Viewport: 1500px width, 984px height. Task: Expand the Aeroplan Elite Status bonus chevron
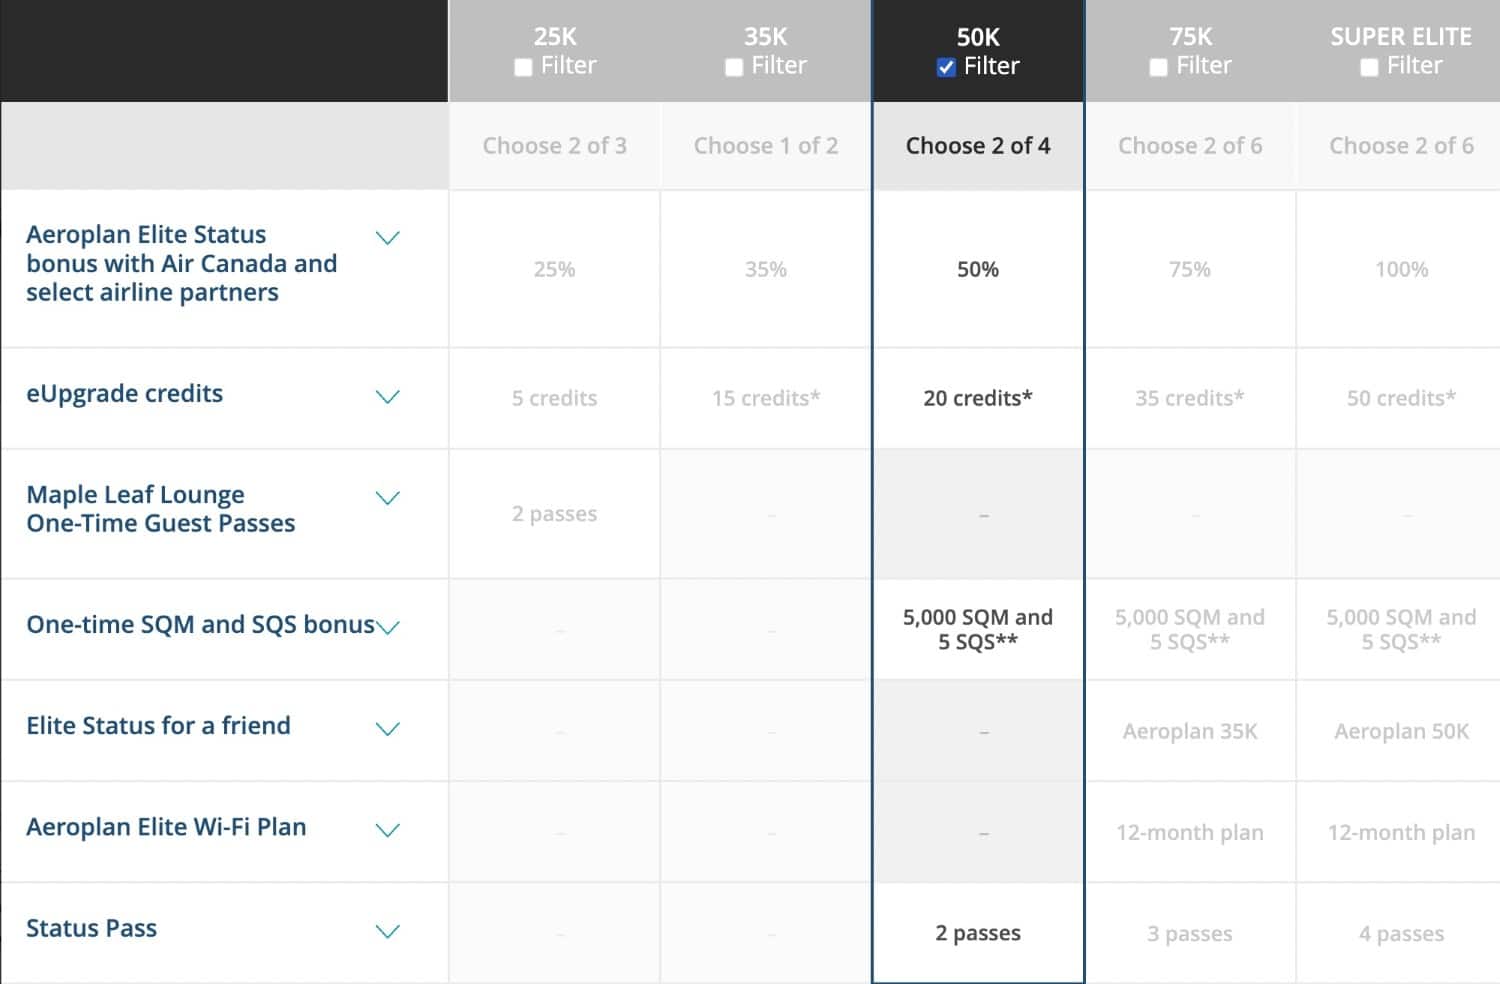tap(387, 238)
